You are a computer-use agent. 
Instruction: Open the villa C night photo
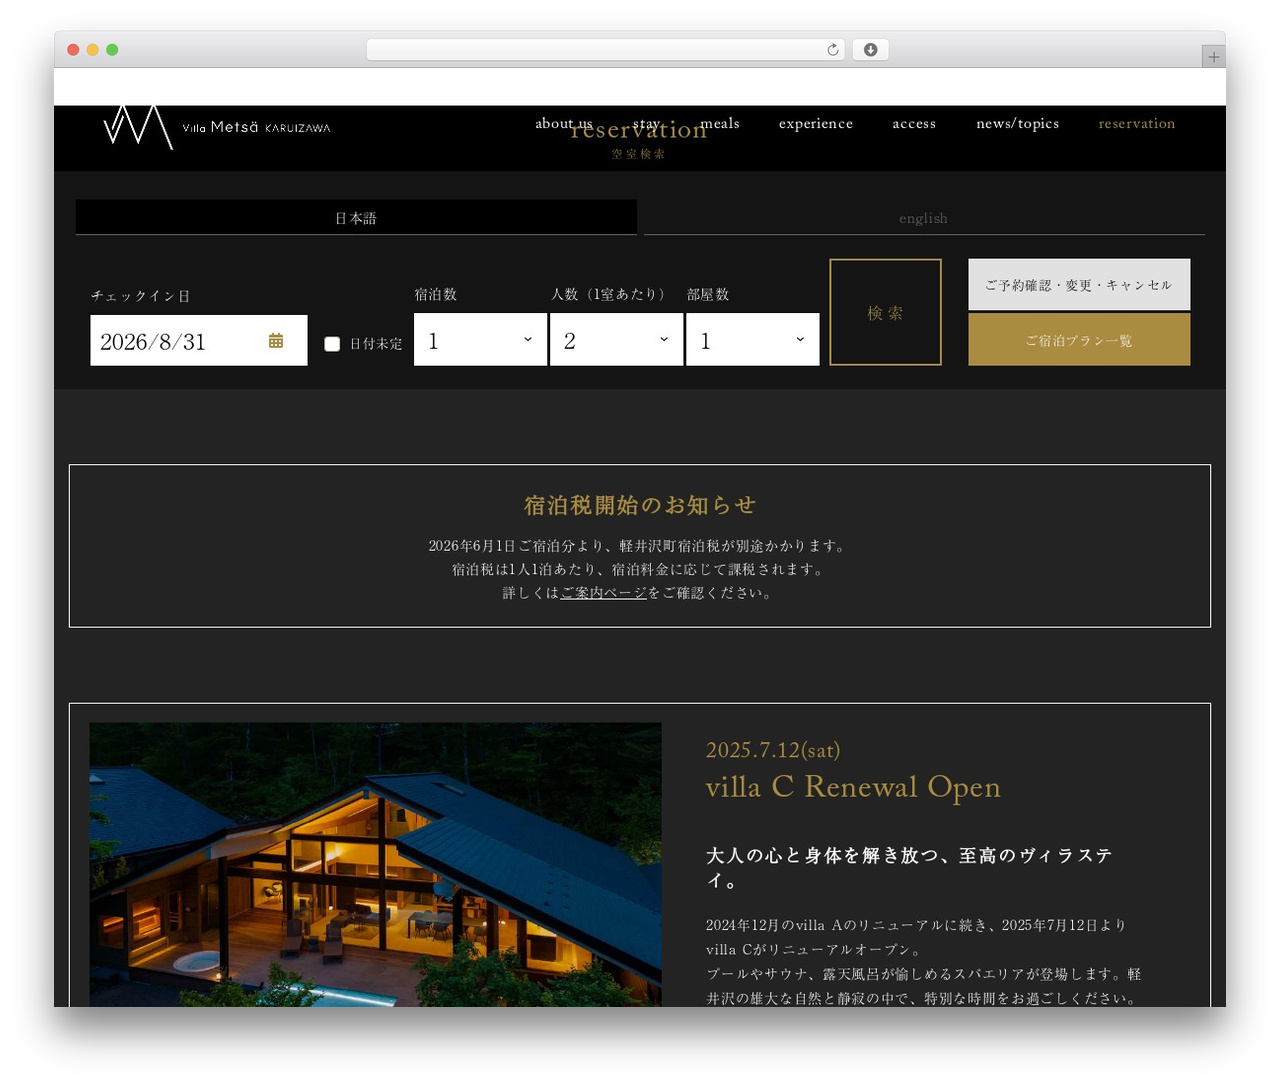coord(375,864)
